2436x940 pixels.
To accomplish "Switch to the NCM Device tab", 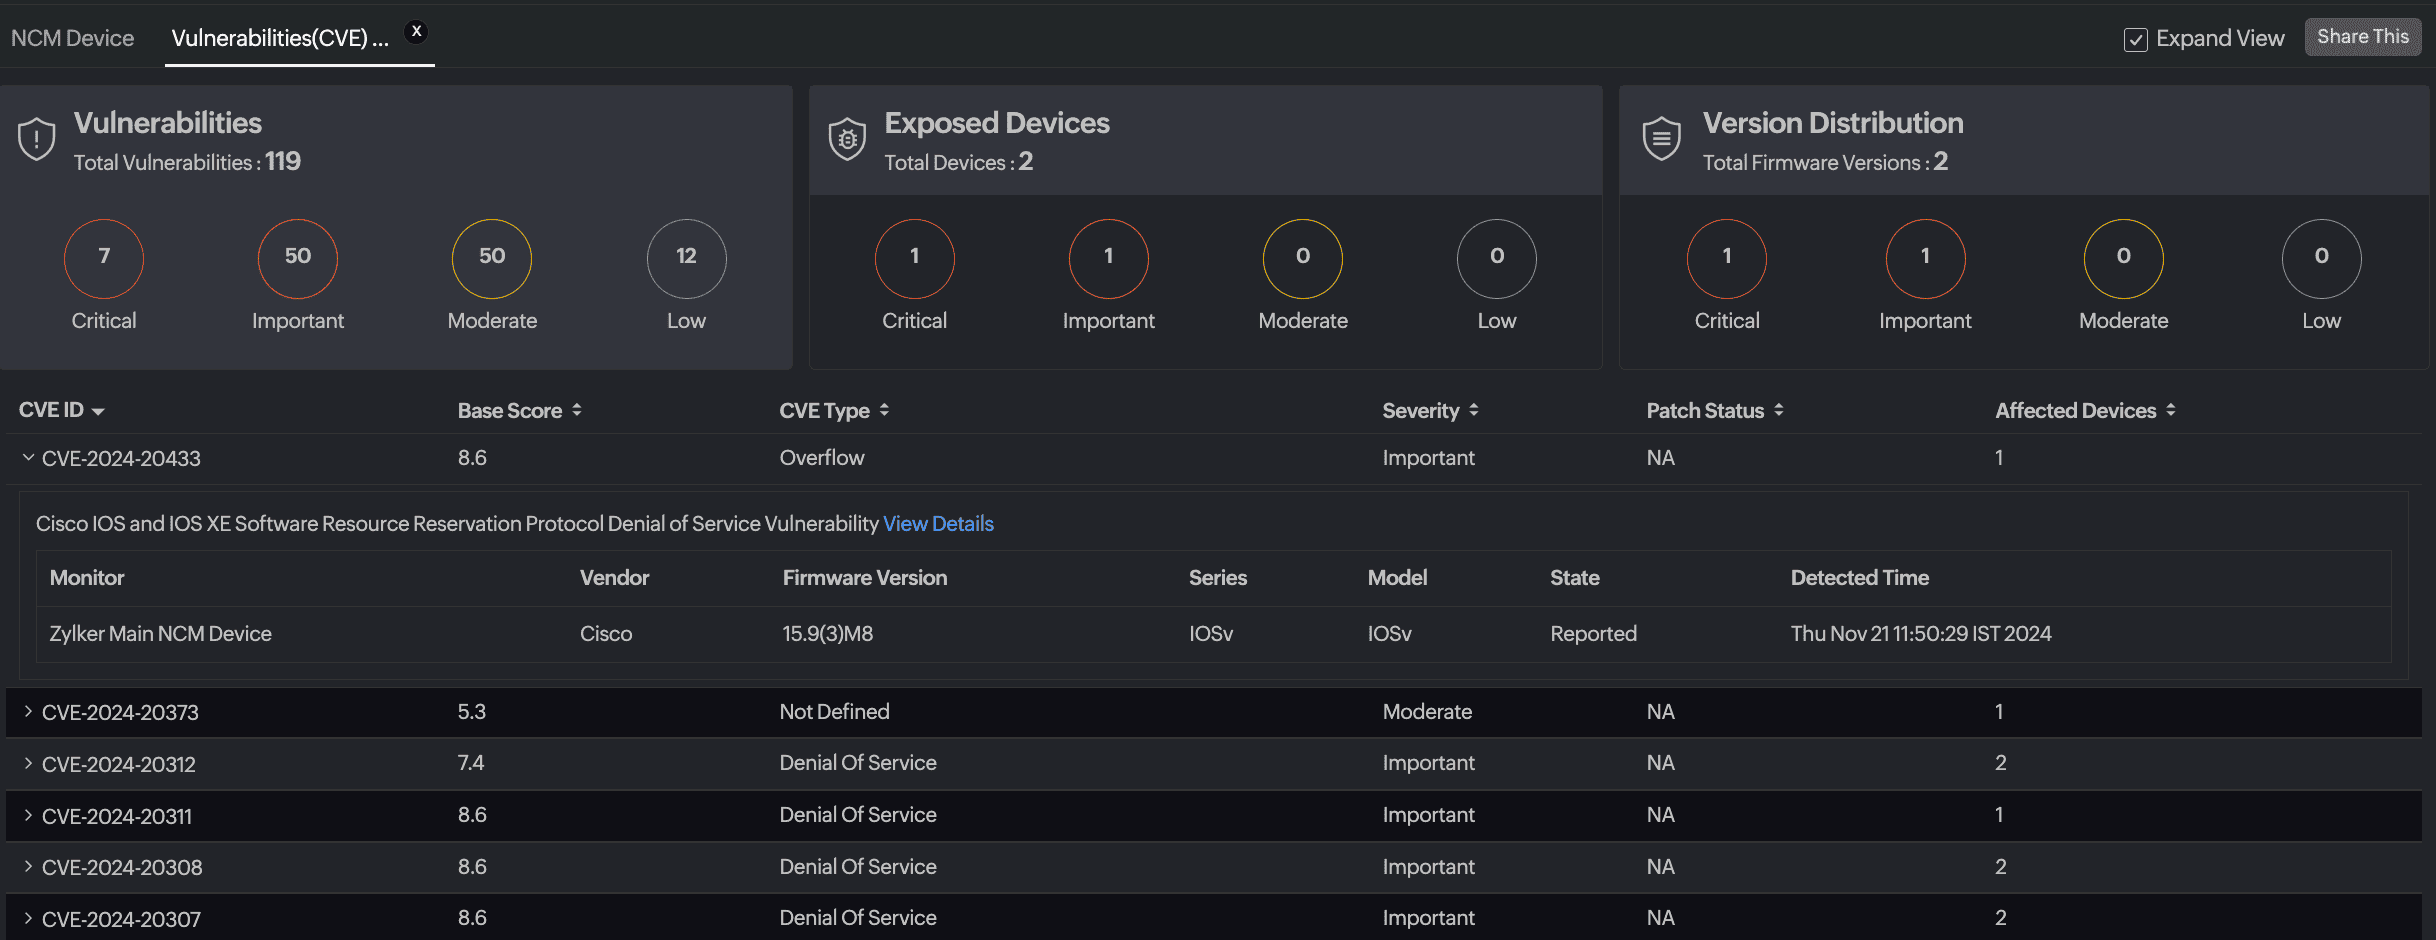I will [x=71, y=37].
